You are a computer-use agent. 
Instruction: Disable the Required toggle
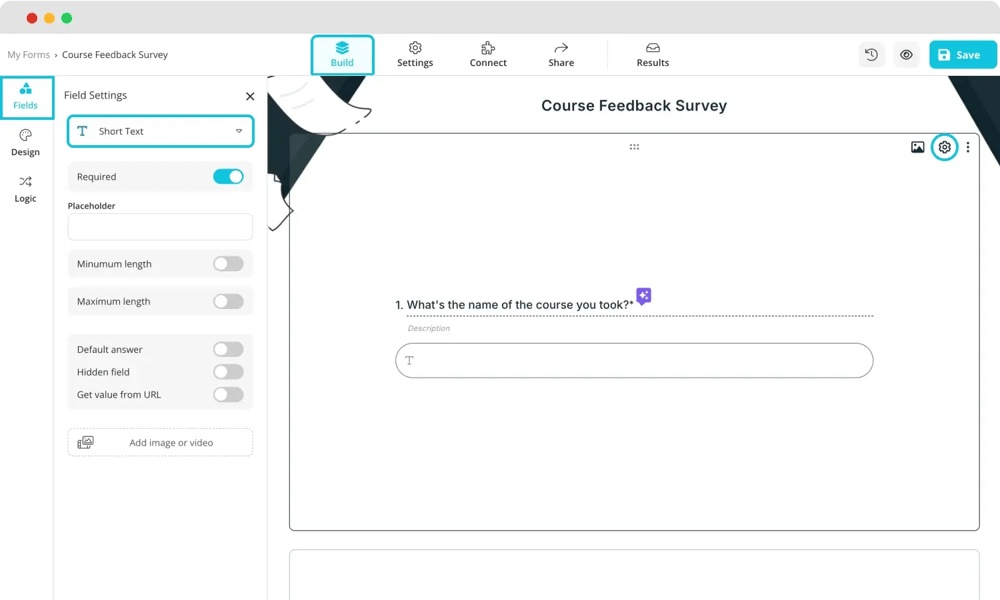pyautogui.click(x=228, y=177)
